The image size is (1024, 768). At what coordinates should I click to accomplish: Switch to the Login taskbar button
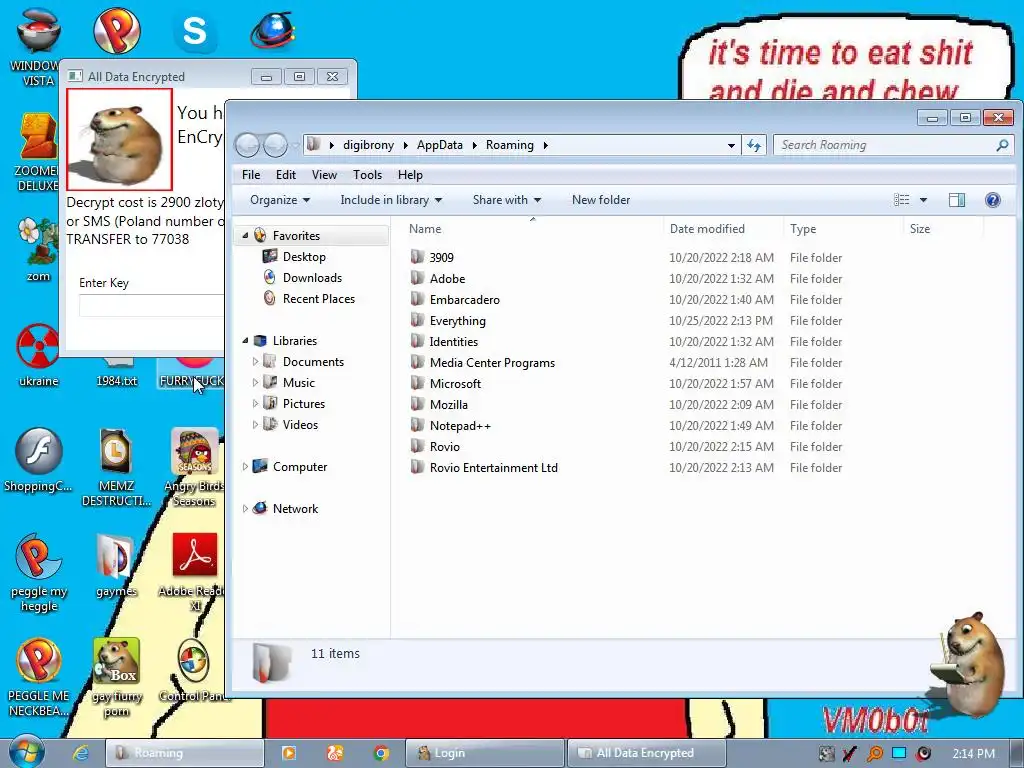click(485, 753)
